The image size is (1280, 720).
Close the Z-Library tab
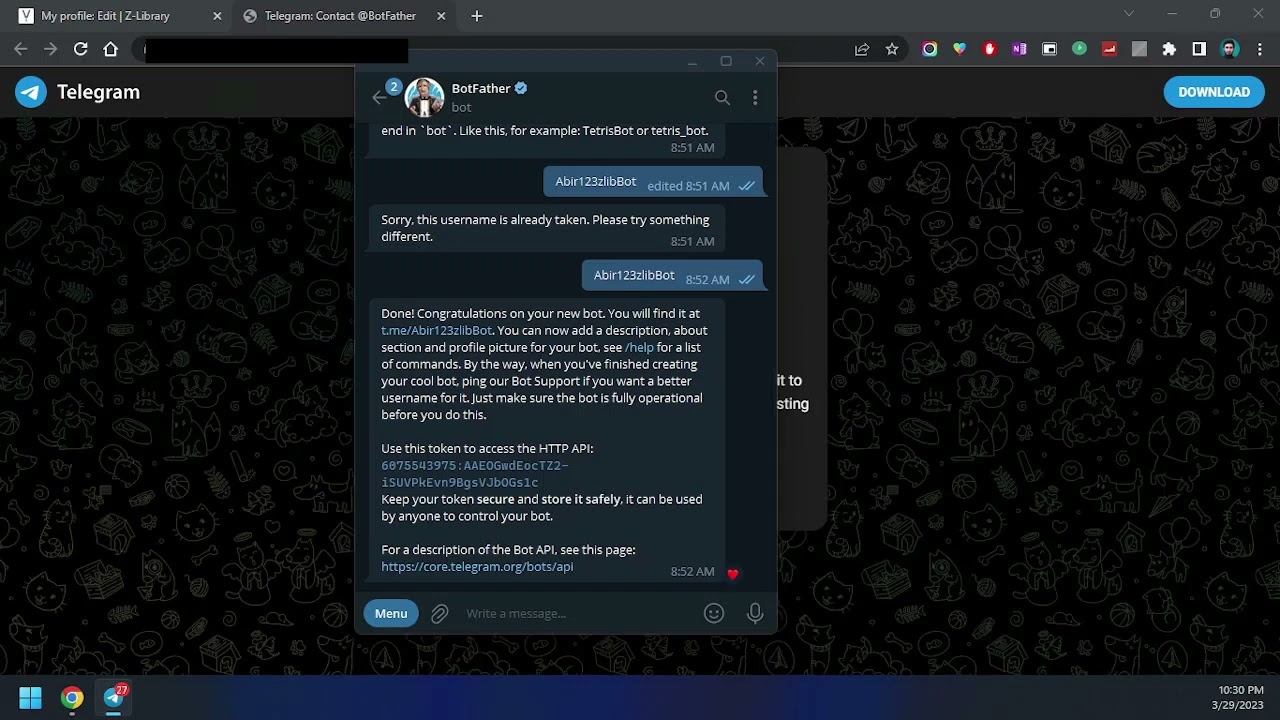point(217,16)
